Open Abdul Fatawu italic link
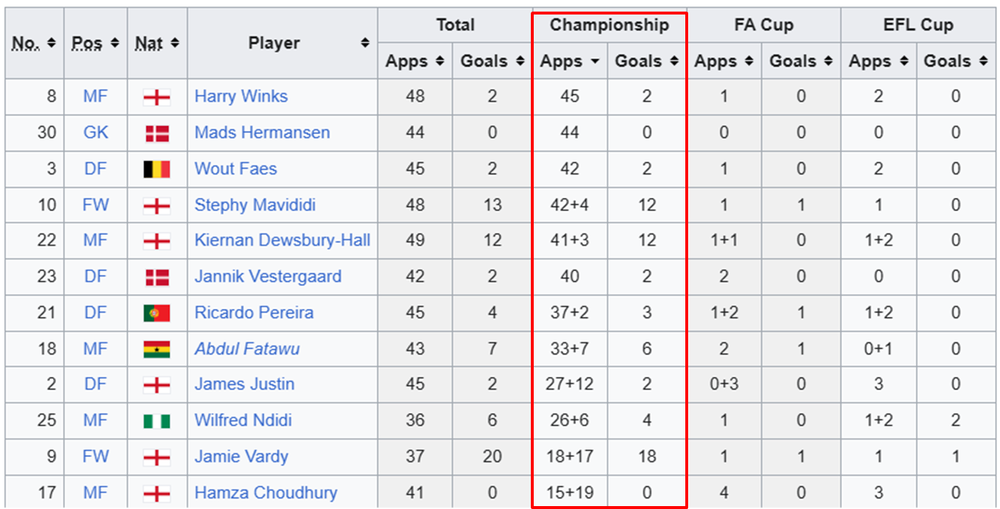The width and height of the screenshot is (1000, 509). [247, 349]
